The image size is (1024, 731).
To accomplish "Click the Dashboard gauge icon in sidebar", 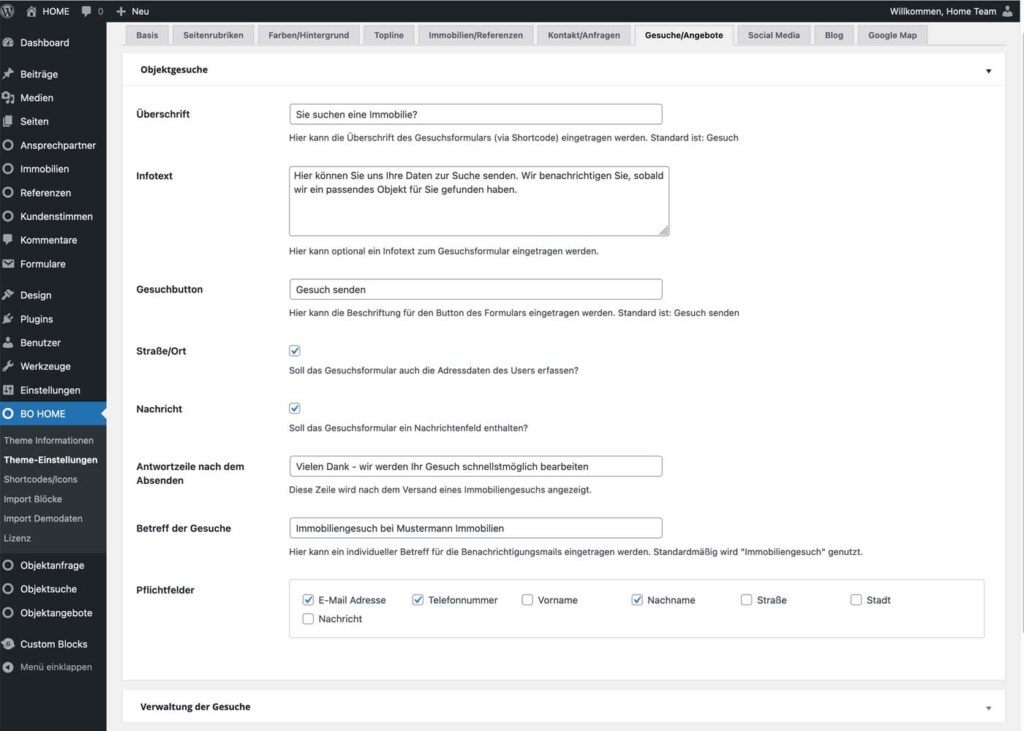I will pyautogui.click(x=9, y=43).
